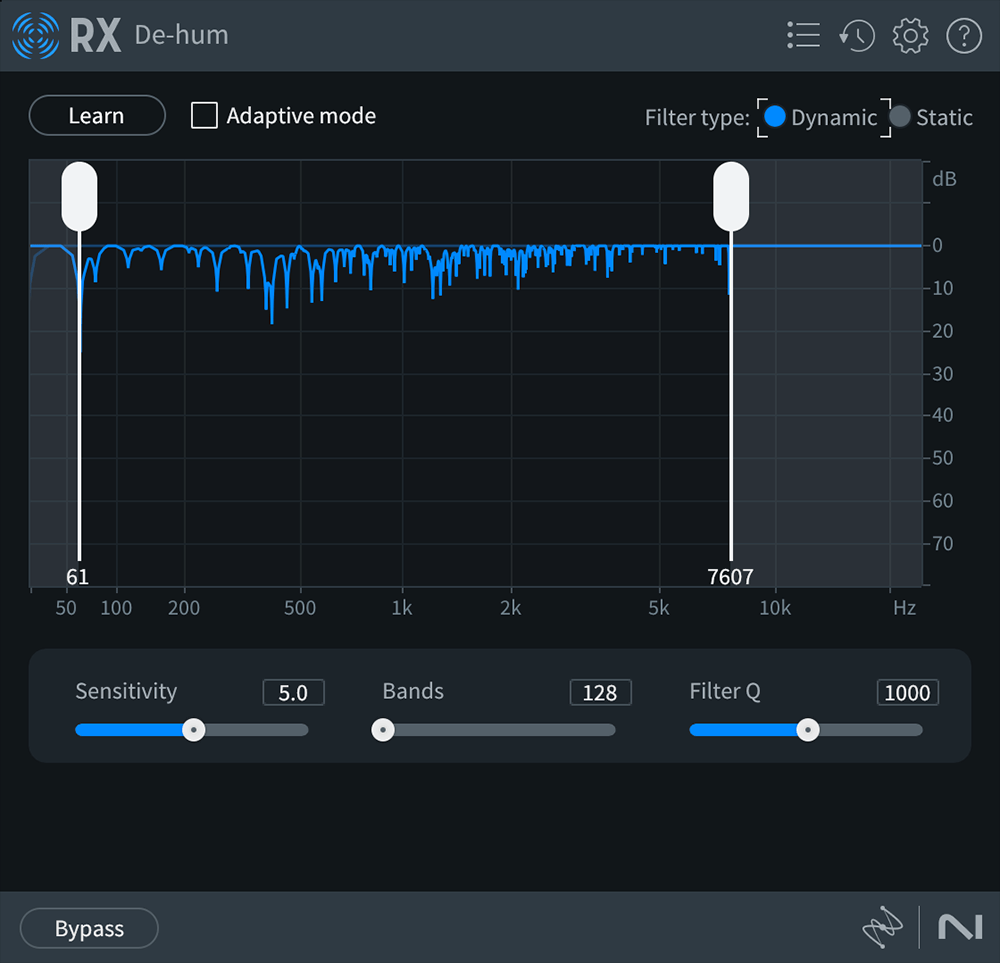This screenshot has width=1000, height=963.
Task: Click the Sensitivity value field showing 5.0
Action: [293, 692]
